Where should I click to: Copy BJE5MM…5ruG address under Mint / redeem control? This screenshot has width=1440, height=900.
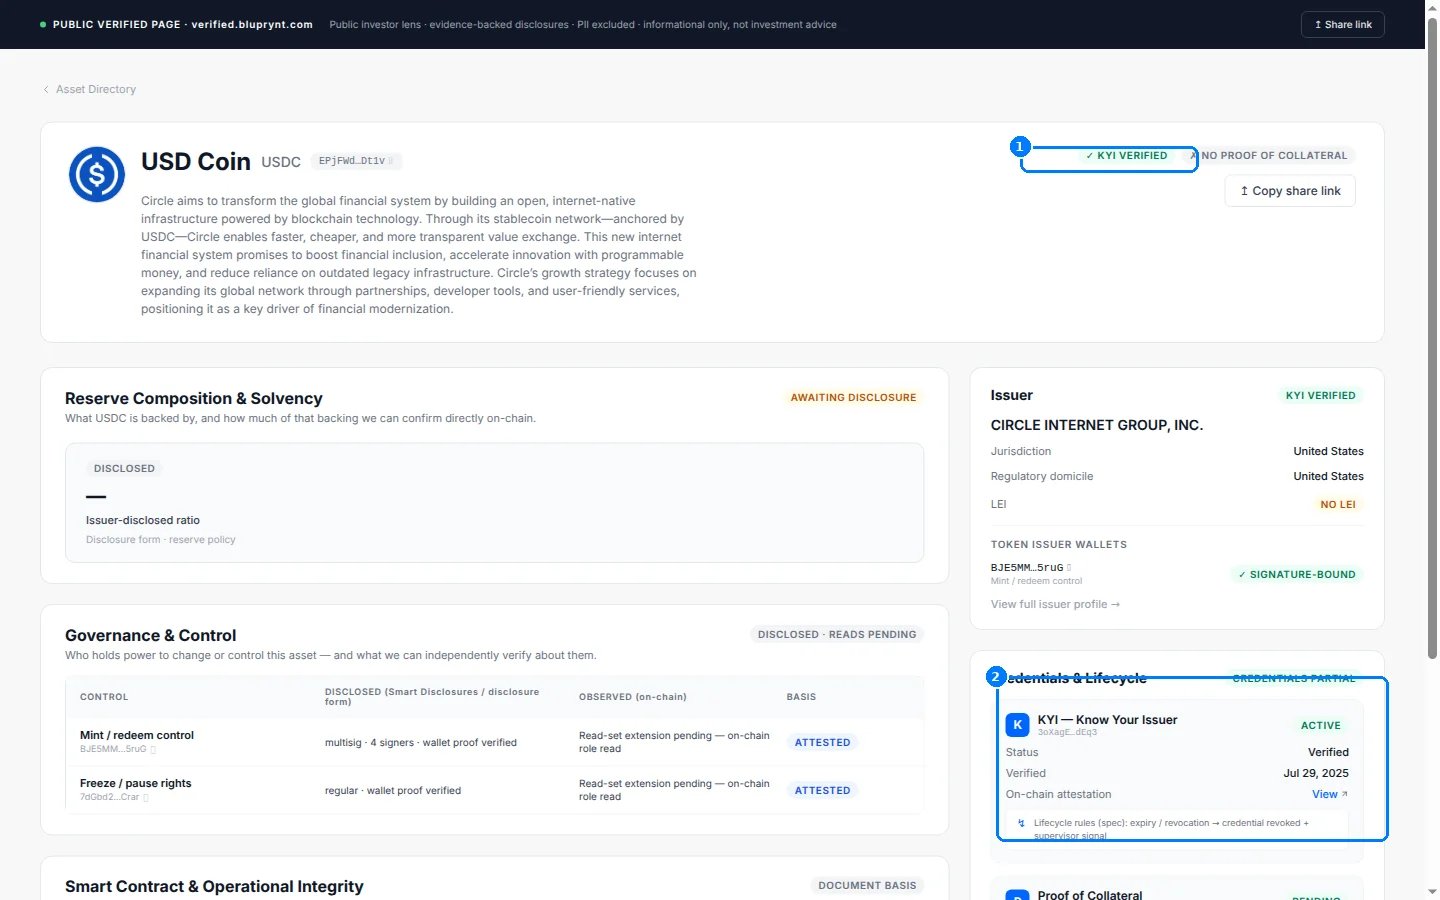pyautogui.click(x=153, y=749)
